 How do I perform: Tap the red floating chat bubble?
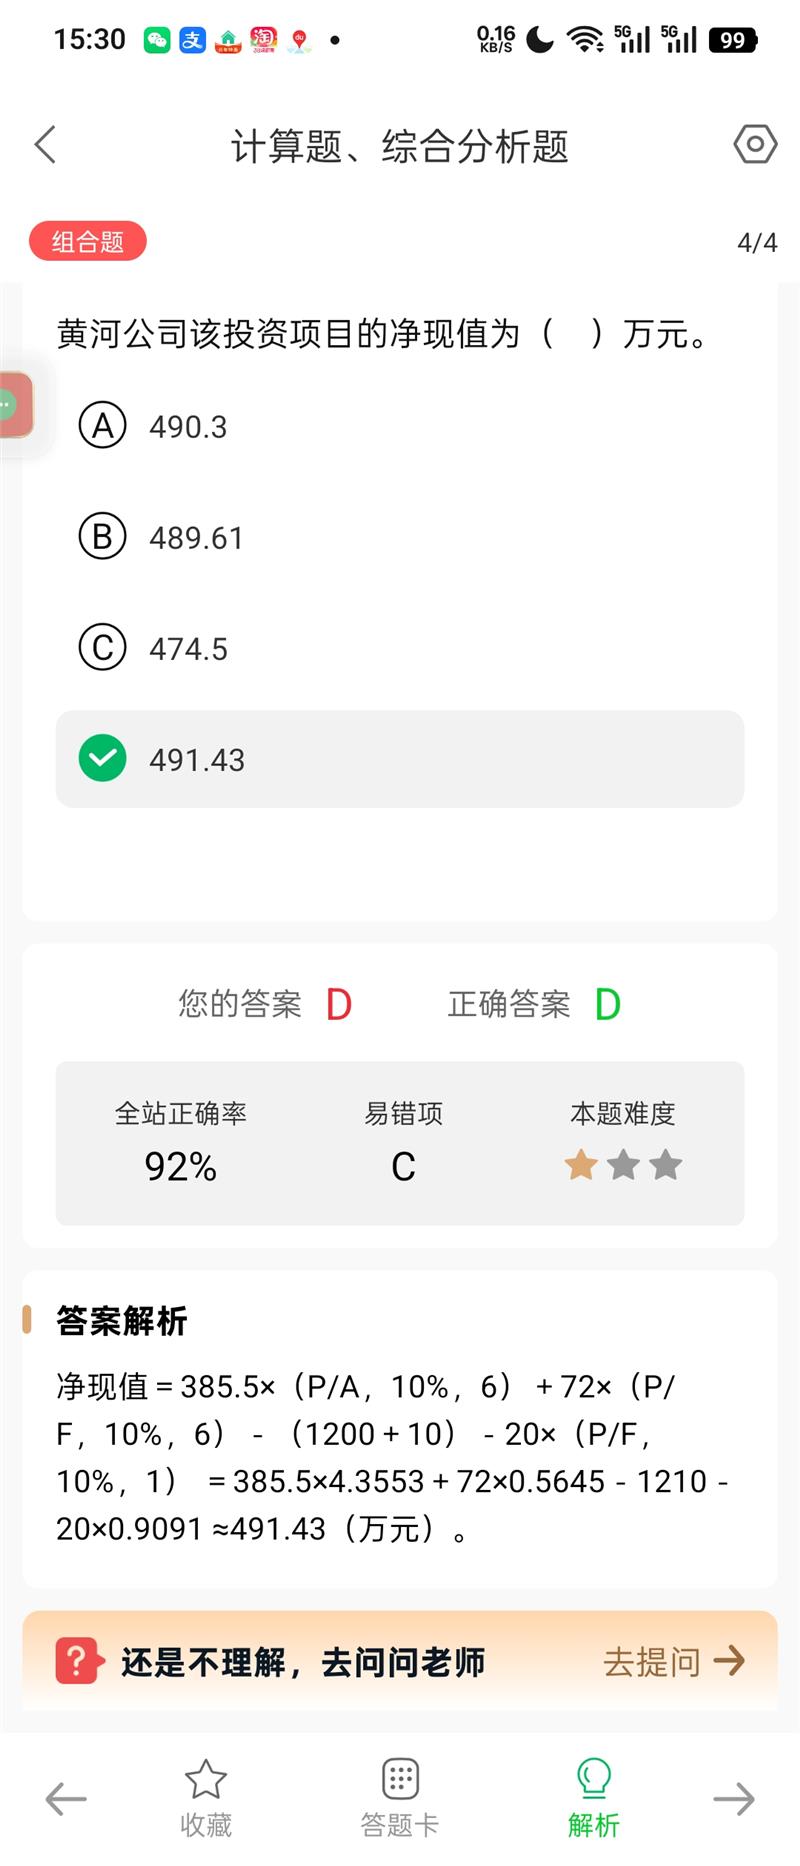[15, 405]
